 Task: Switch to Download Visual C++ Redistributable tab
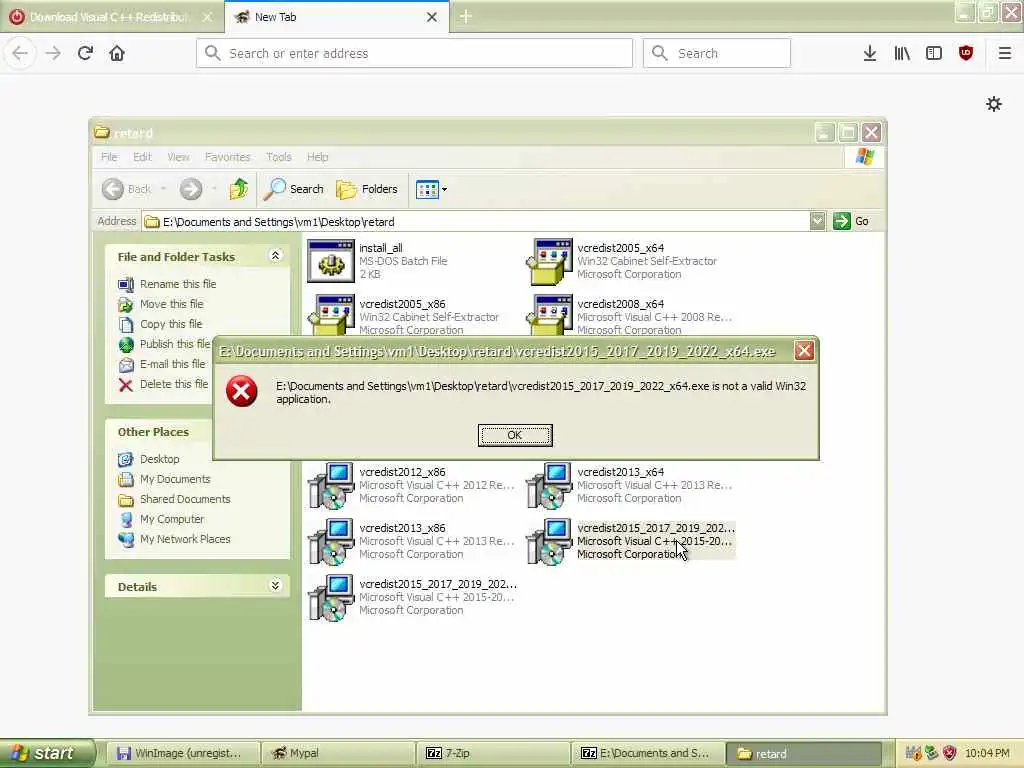click(x=111, y=17)
